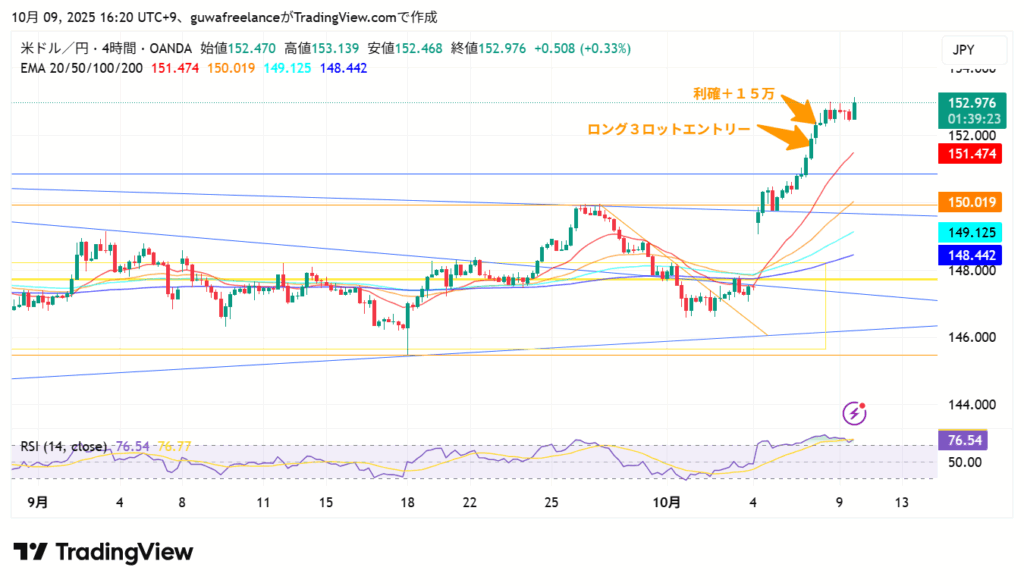This screenshot has height=586, width=1024.
Task: Select the red 151.474 EMA price tag
Action: click(x=969, y=153)
